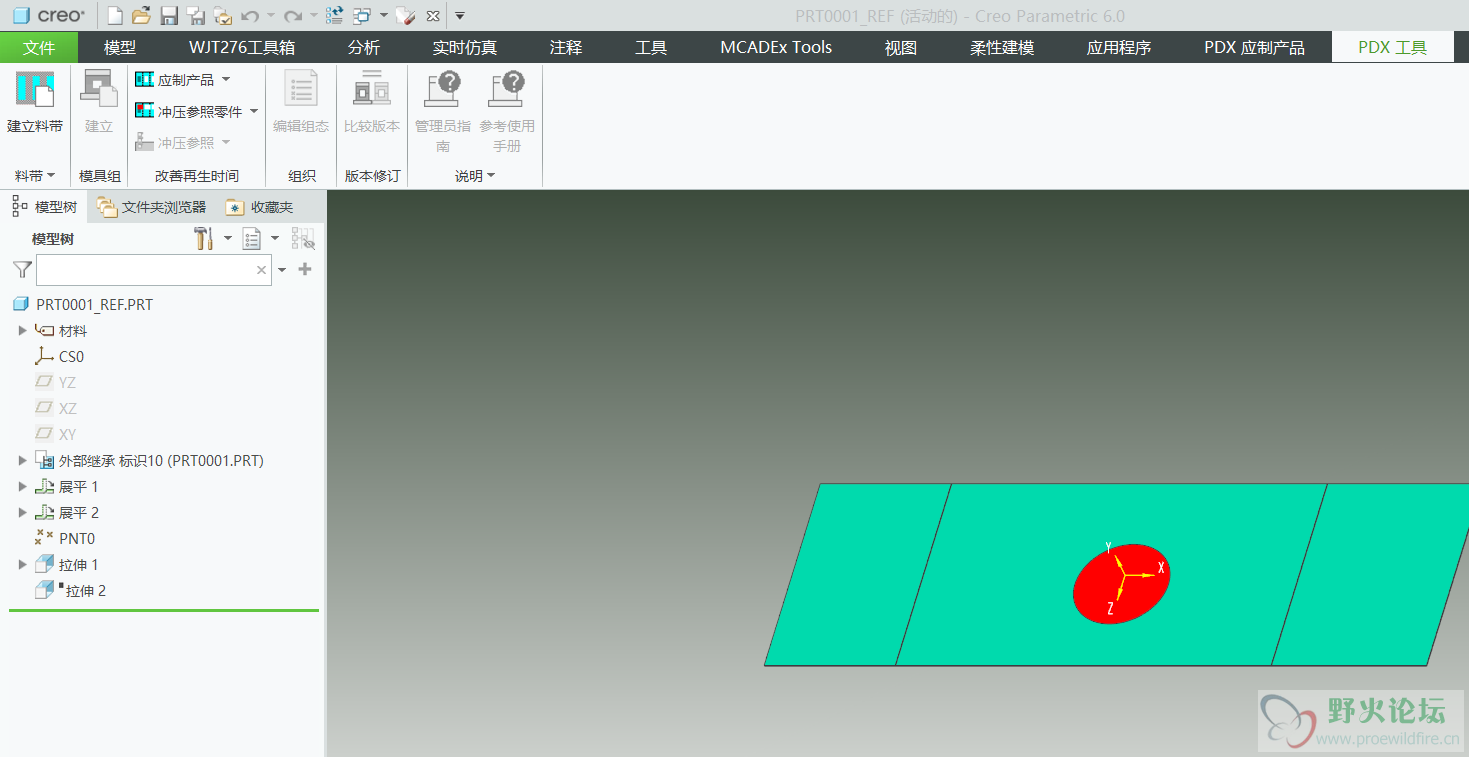The image size is (1469, 757).
Task: Click the tree columns list icon
Action: (252, 238)
